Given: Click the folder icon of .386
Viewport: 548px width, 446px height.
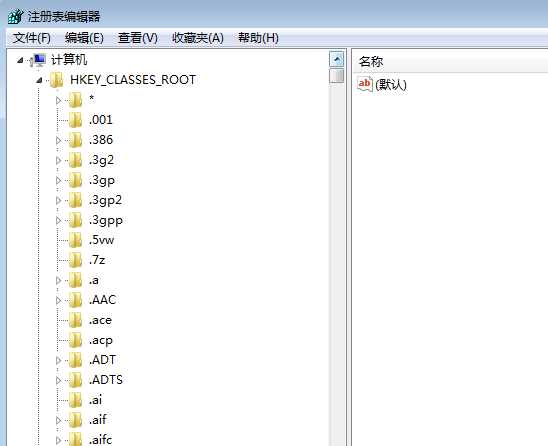Looking at the screenshot, I should (75, 140).
